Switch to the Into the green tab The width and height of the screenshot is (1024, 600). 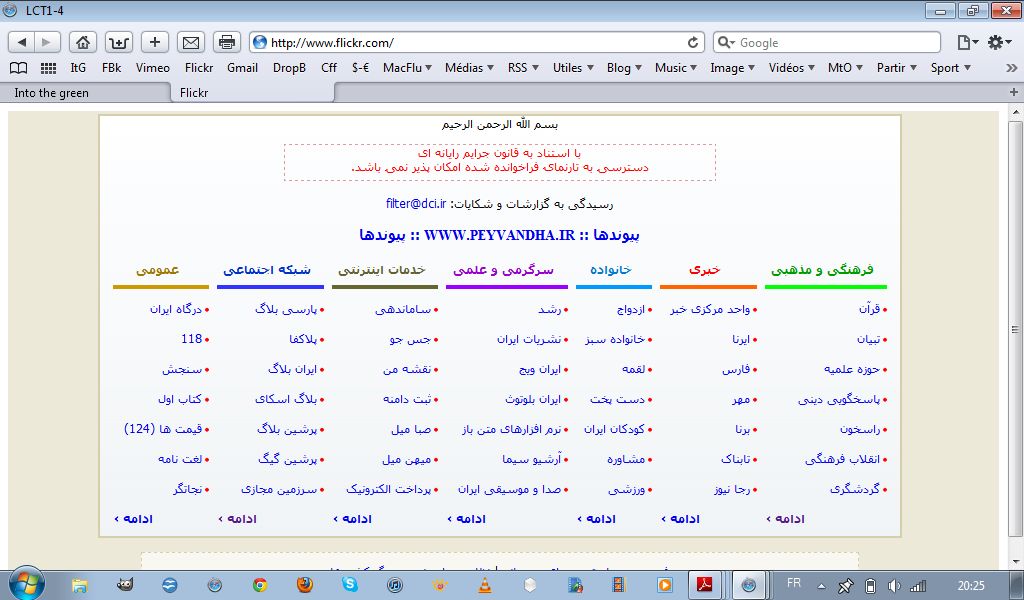[85, 93]
